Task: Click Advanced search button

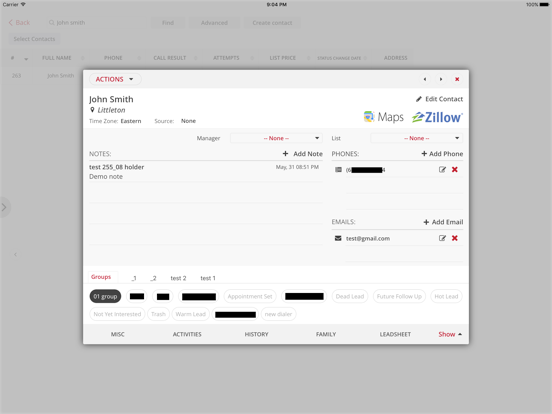Action: coord(214,23)
